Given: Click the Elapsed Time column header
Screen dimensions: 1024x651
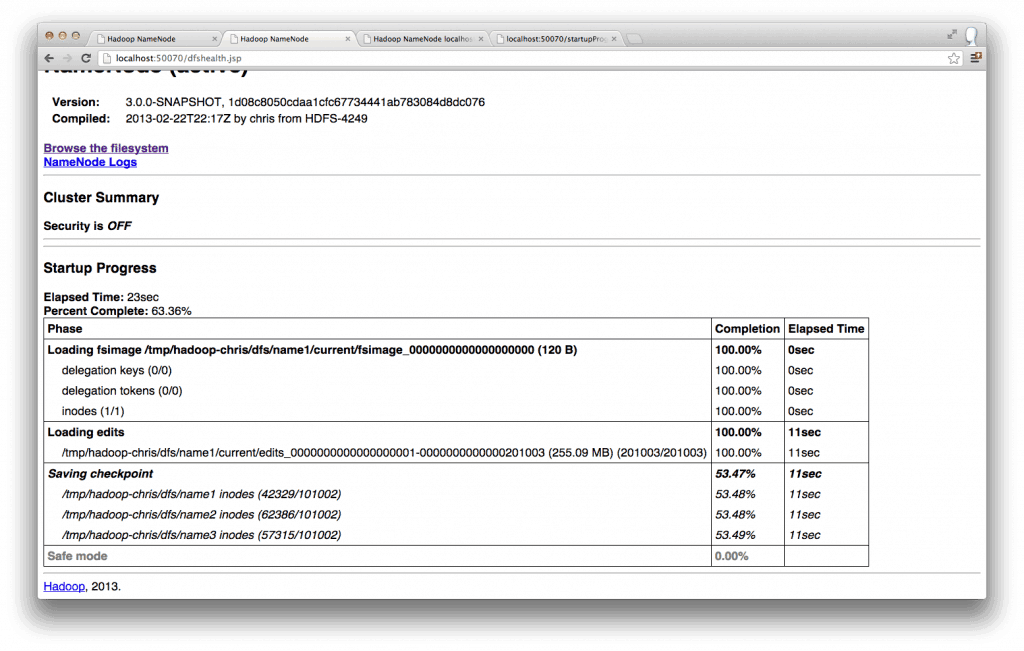Looking at the screenshot, I should tap(826, 329).
